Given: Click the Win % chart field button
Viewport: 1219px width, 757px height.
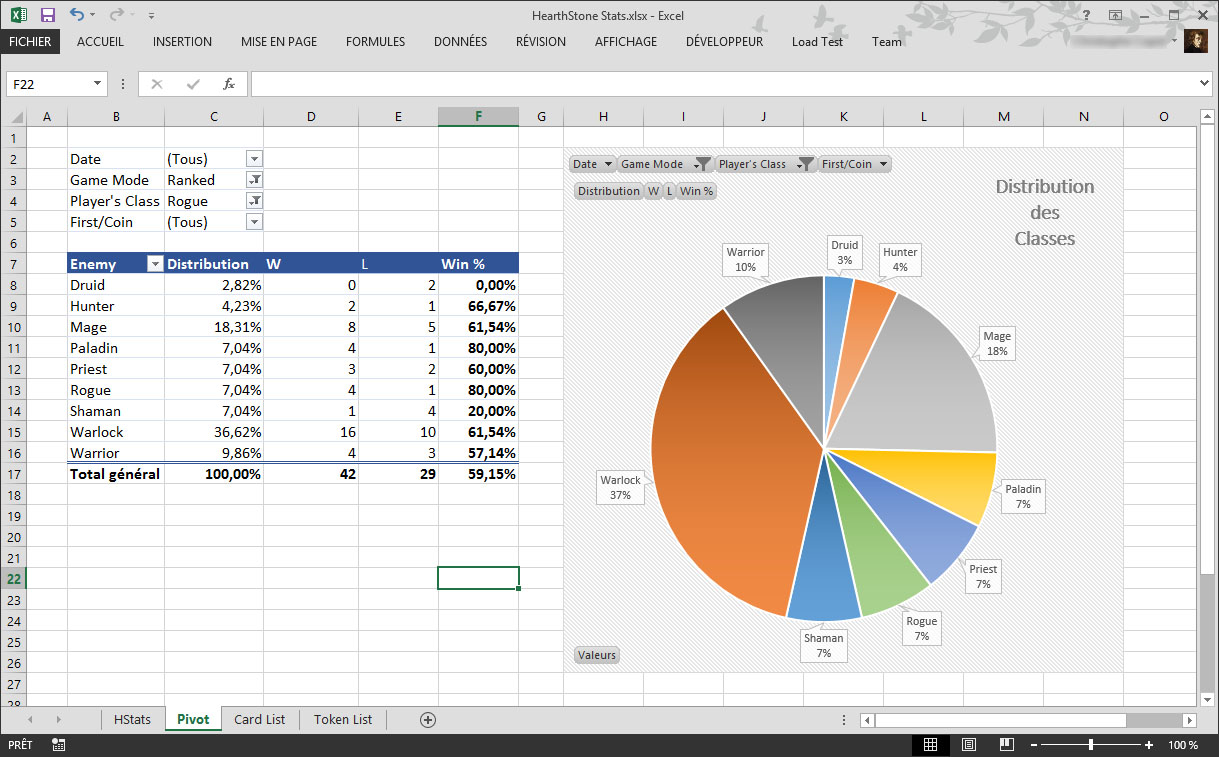Looking at the screenshot, I should [x=697, y=191].
